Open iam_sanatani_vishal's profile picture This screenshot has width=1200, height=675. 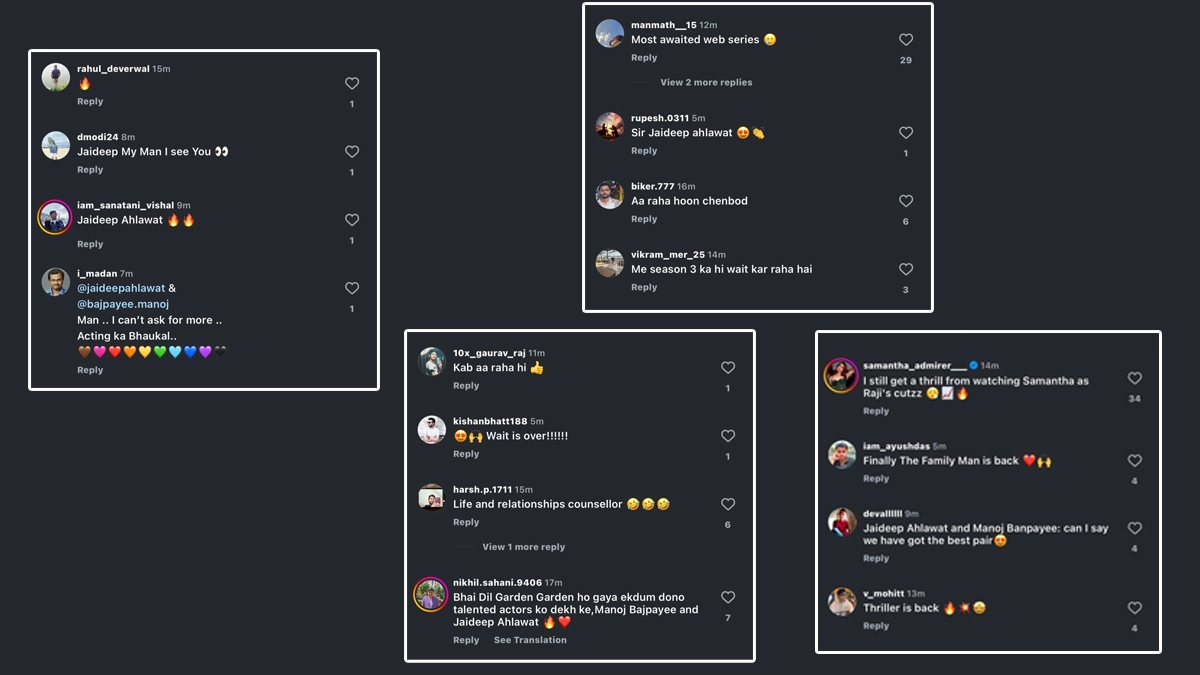[x=56, y=217]
